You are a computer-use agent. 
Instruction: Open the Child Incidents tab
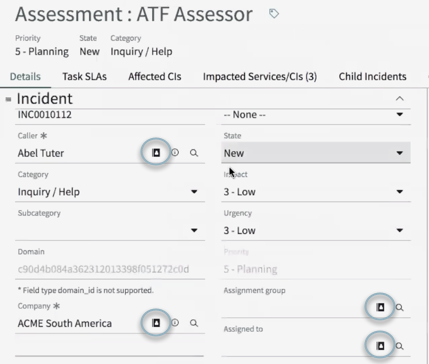tap(372, 77)
